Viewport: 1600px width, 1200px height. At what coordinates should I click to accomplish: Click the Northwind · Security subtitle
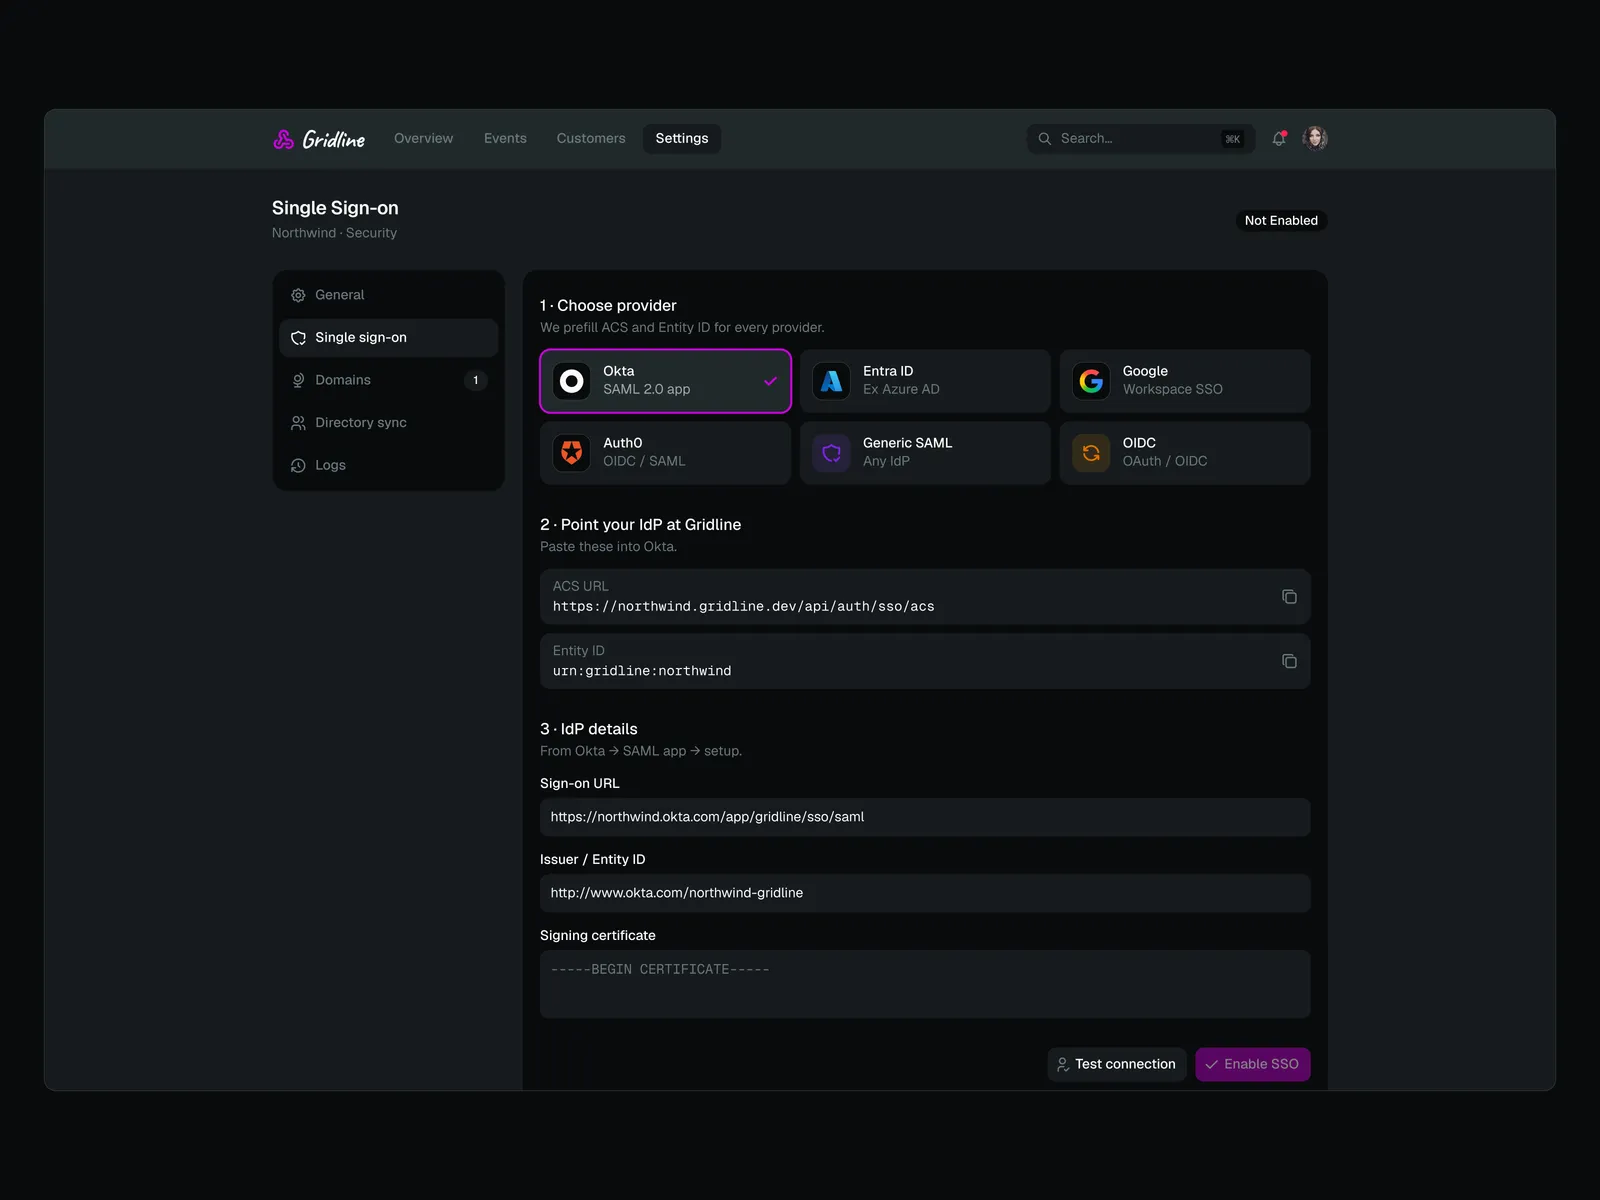[x=334, y=233]
